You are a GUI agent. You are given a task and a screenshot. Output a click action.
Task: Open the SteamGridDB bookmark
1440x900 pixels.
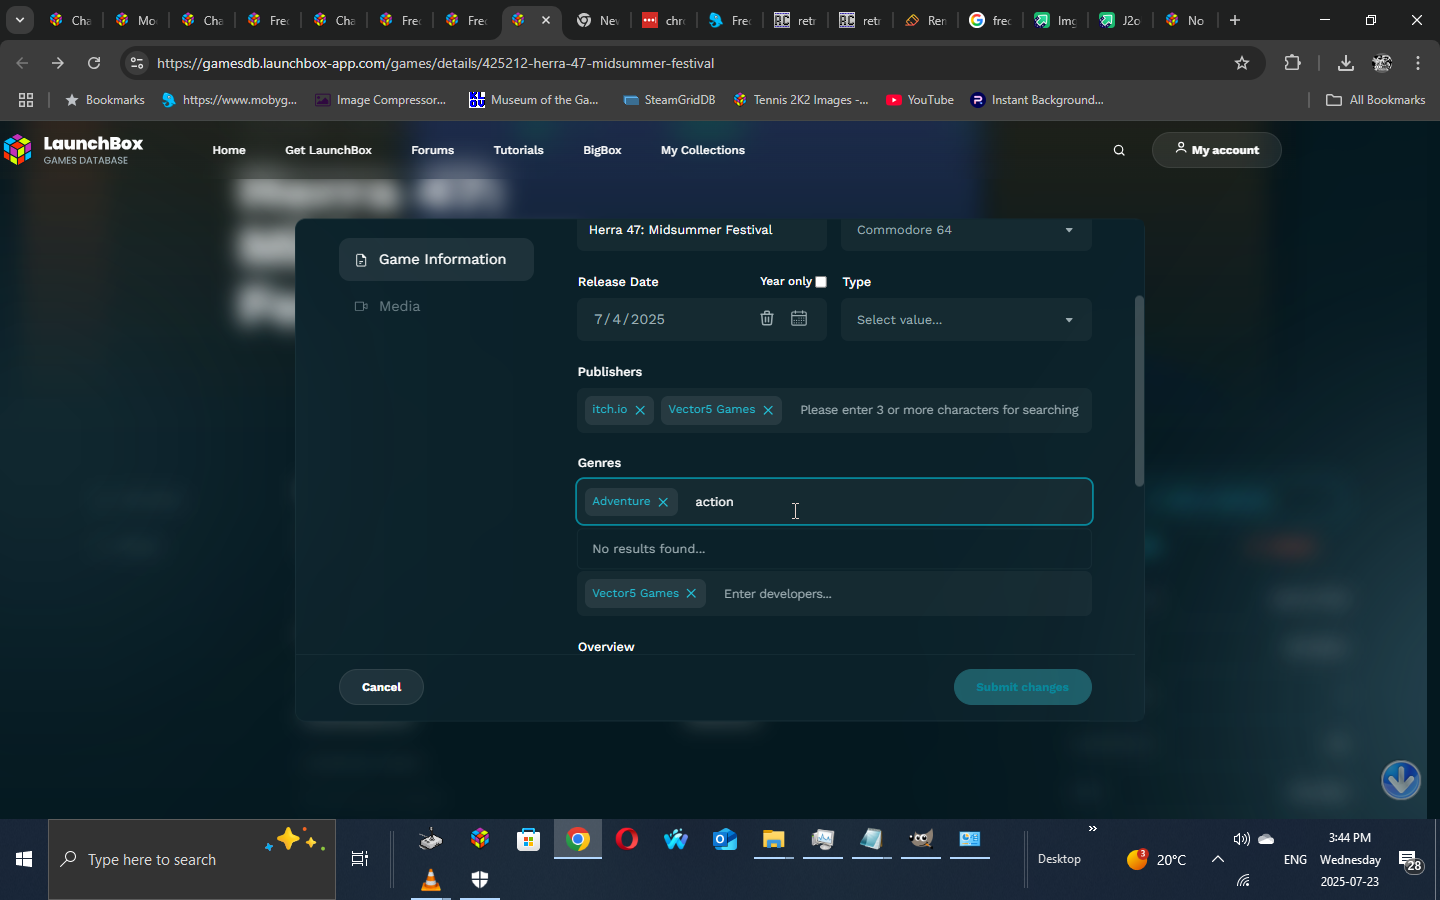[670, 100]
